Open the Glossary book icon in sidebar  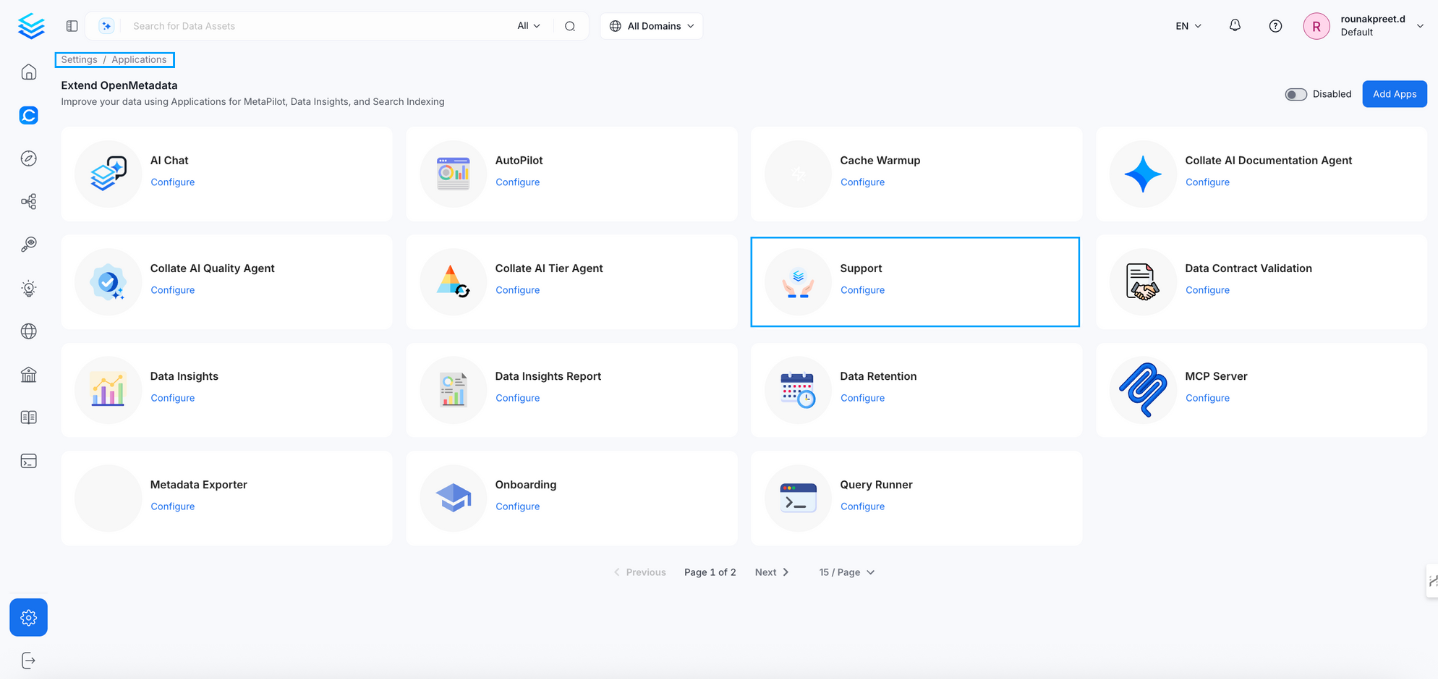click(28, 417)
